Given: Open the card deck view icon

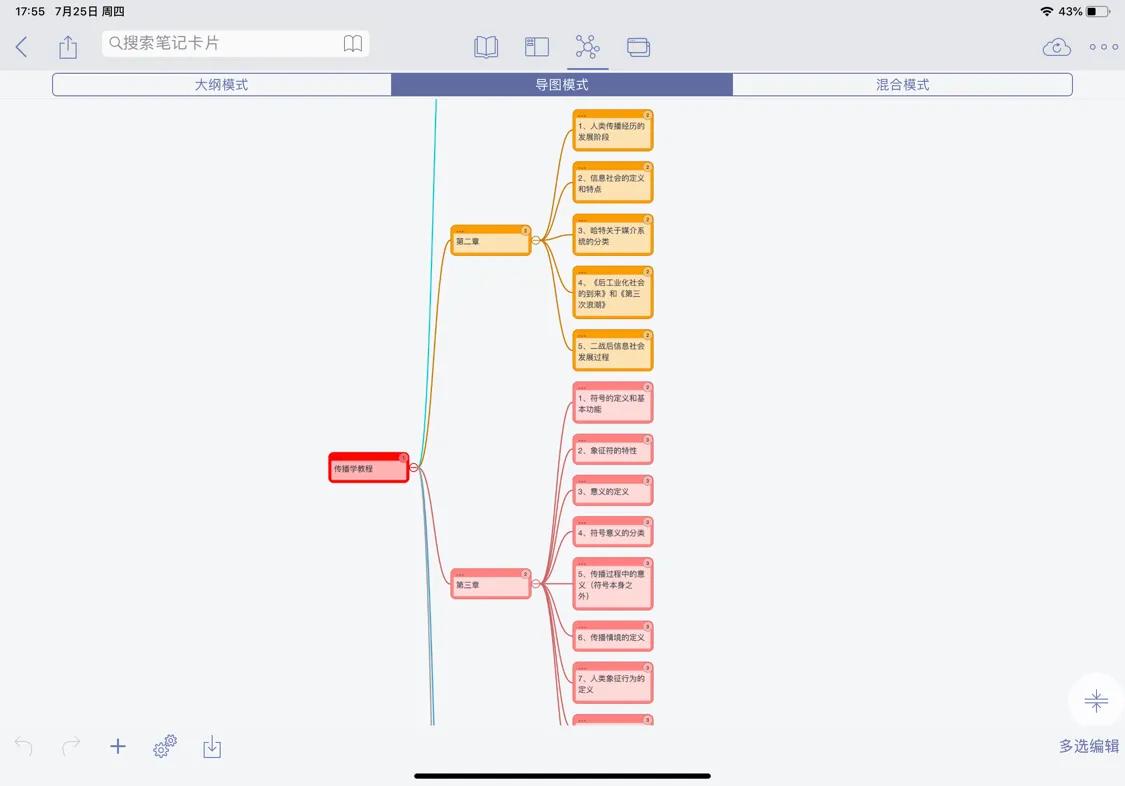Looking at the screenshot, I should 639,46.
